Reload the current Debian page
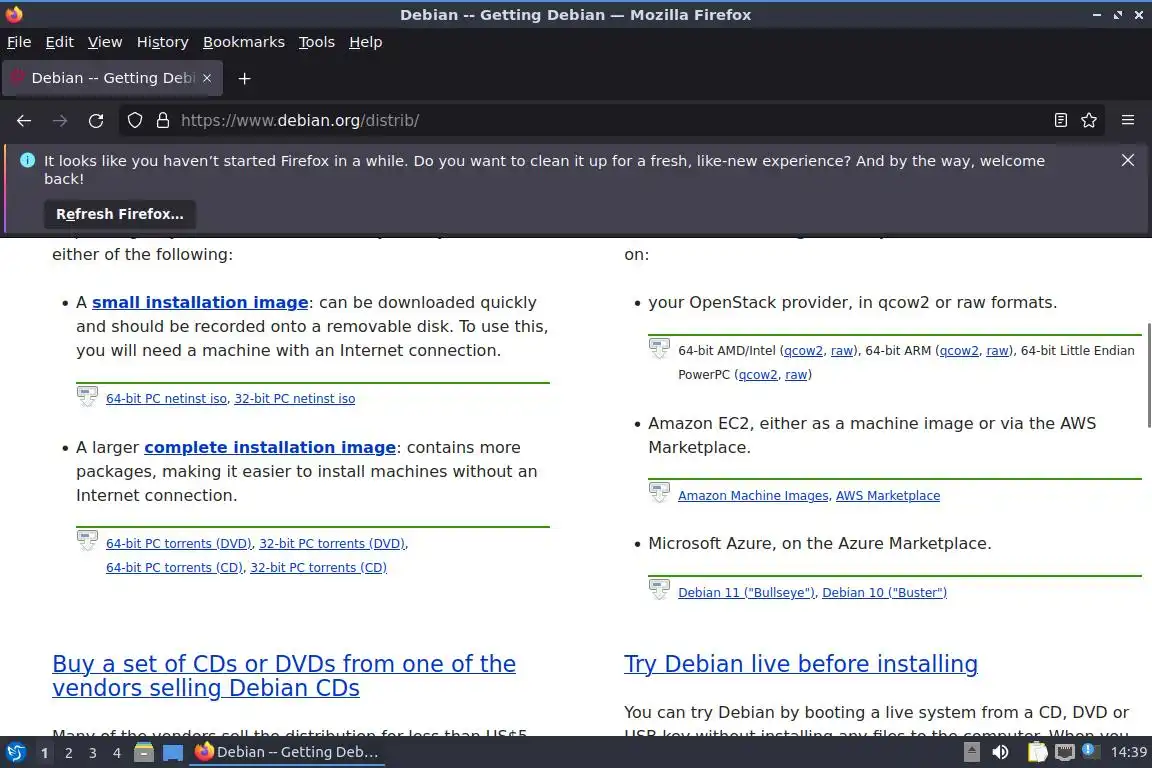This screenshot has height=768, width=1152. pyautogui.click(x=96, y=121)
